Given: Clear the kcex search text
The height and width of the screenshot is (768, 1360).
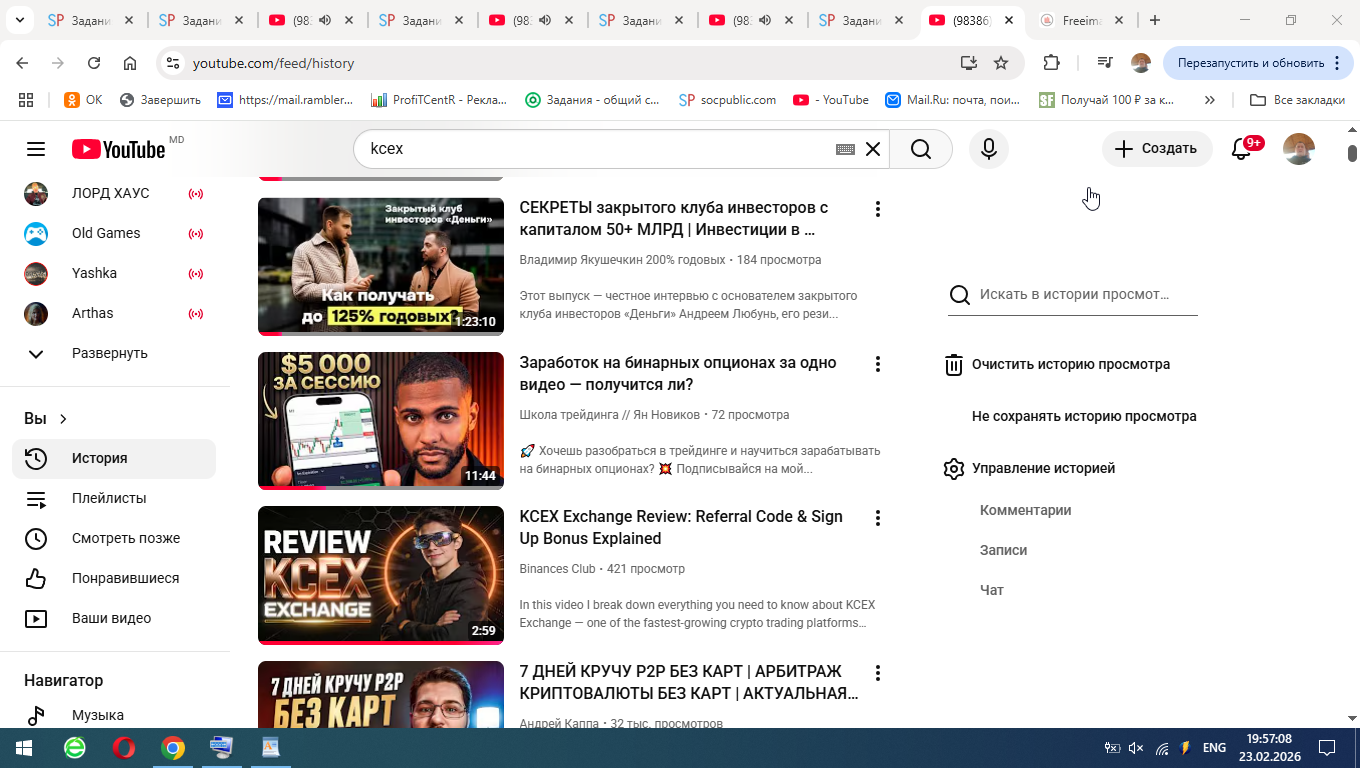Looking at the screenshot, I should pos(873,149).
